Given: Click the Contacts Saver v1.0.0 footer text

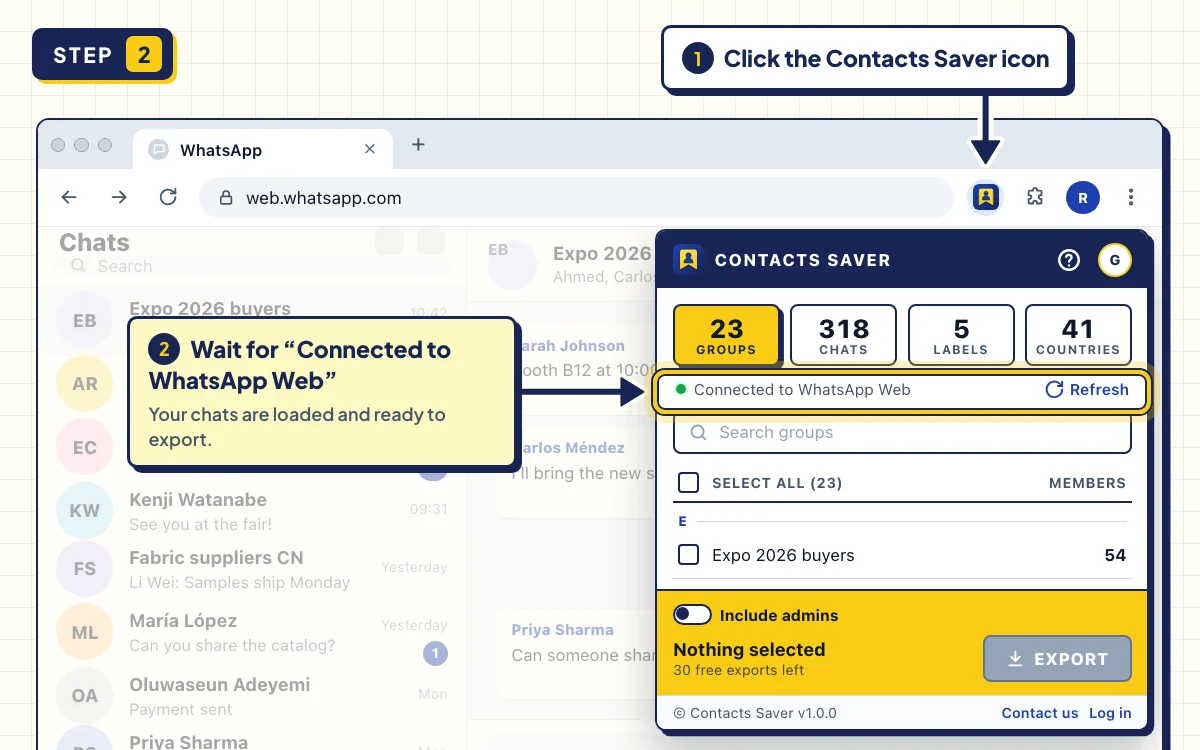Looking at the screenshot, I should (755, 713).
